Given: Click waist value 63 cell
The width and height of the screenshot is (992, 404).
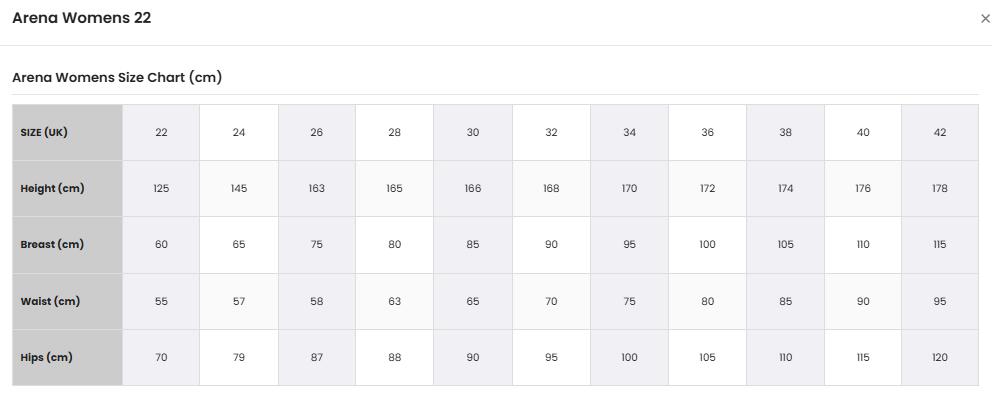Looking at the screenshot, I should (394, 301).
